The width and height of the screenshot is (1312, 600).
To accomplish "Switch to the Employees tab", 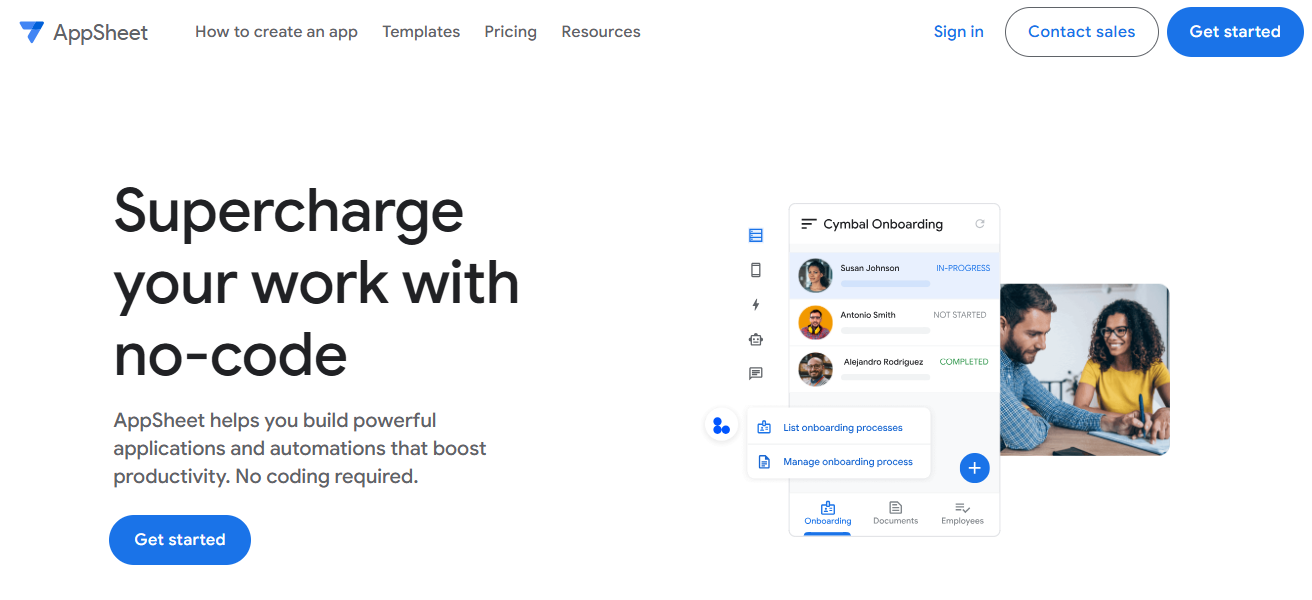I will (x=962, y=514).
